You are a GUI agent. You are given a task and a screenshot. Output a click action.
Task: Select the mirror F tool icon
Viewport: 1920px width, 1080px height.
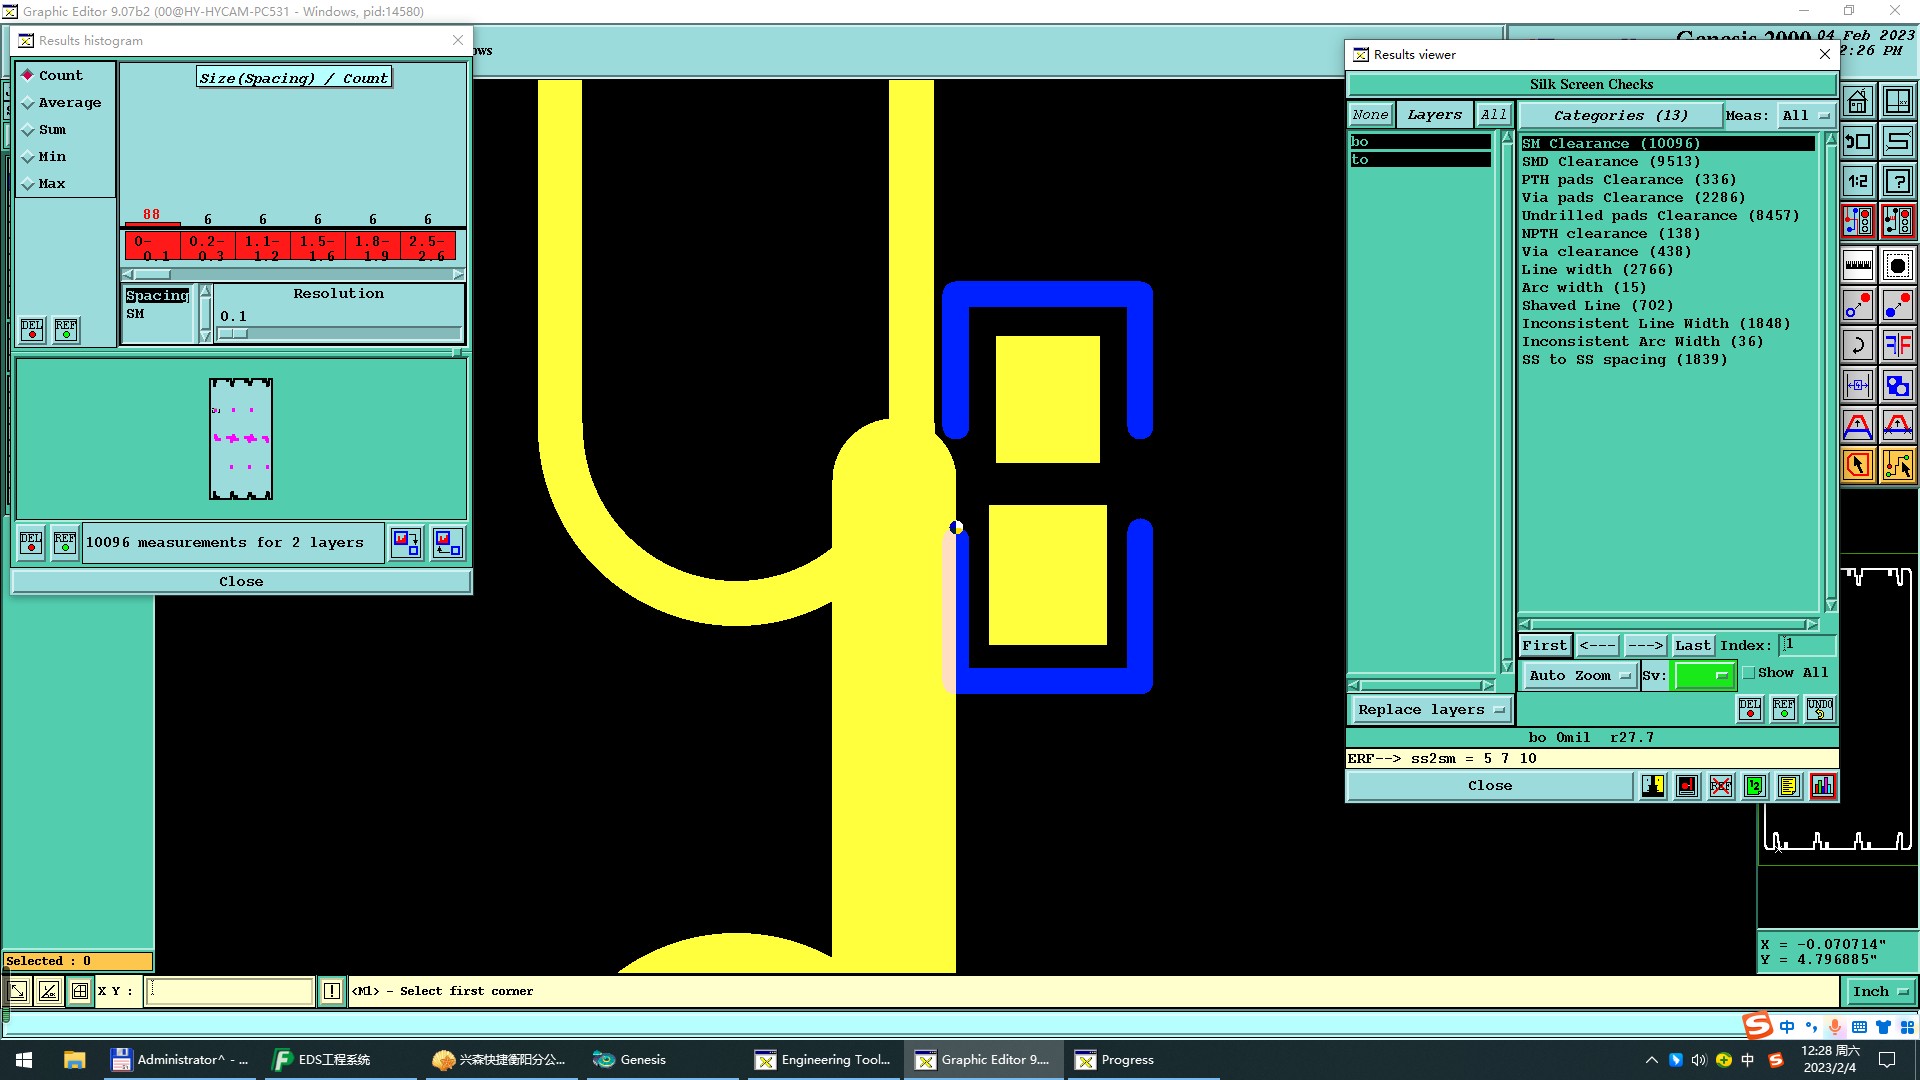[x=1897, y=346]
